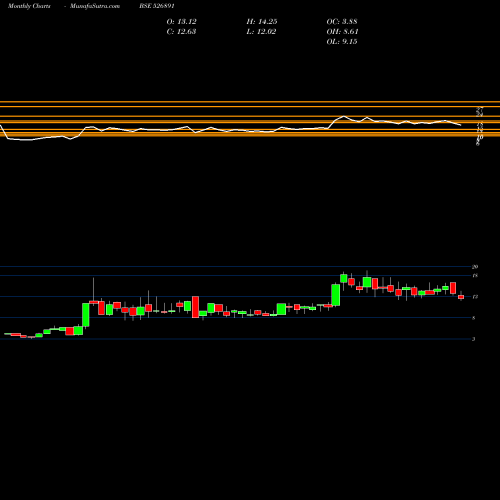Click price axis label '18'
Viewport: 500px width, 500px height.
tap(475, 276)
